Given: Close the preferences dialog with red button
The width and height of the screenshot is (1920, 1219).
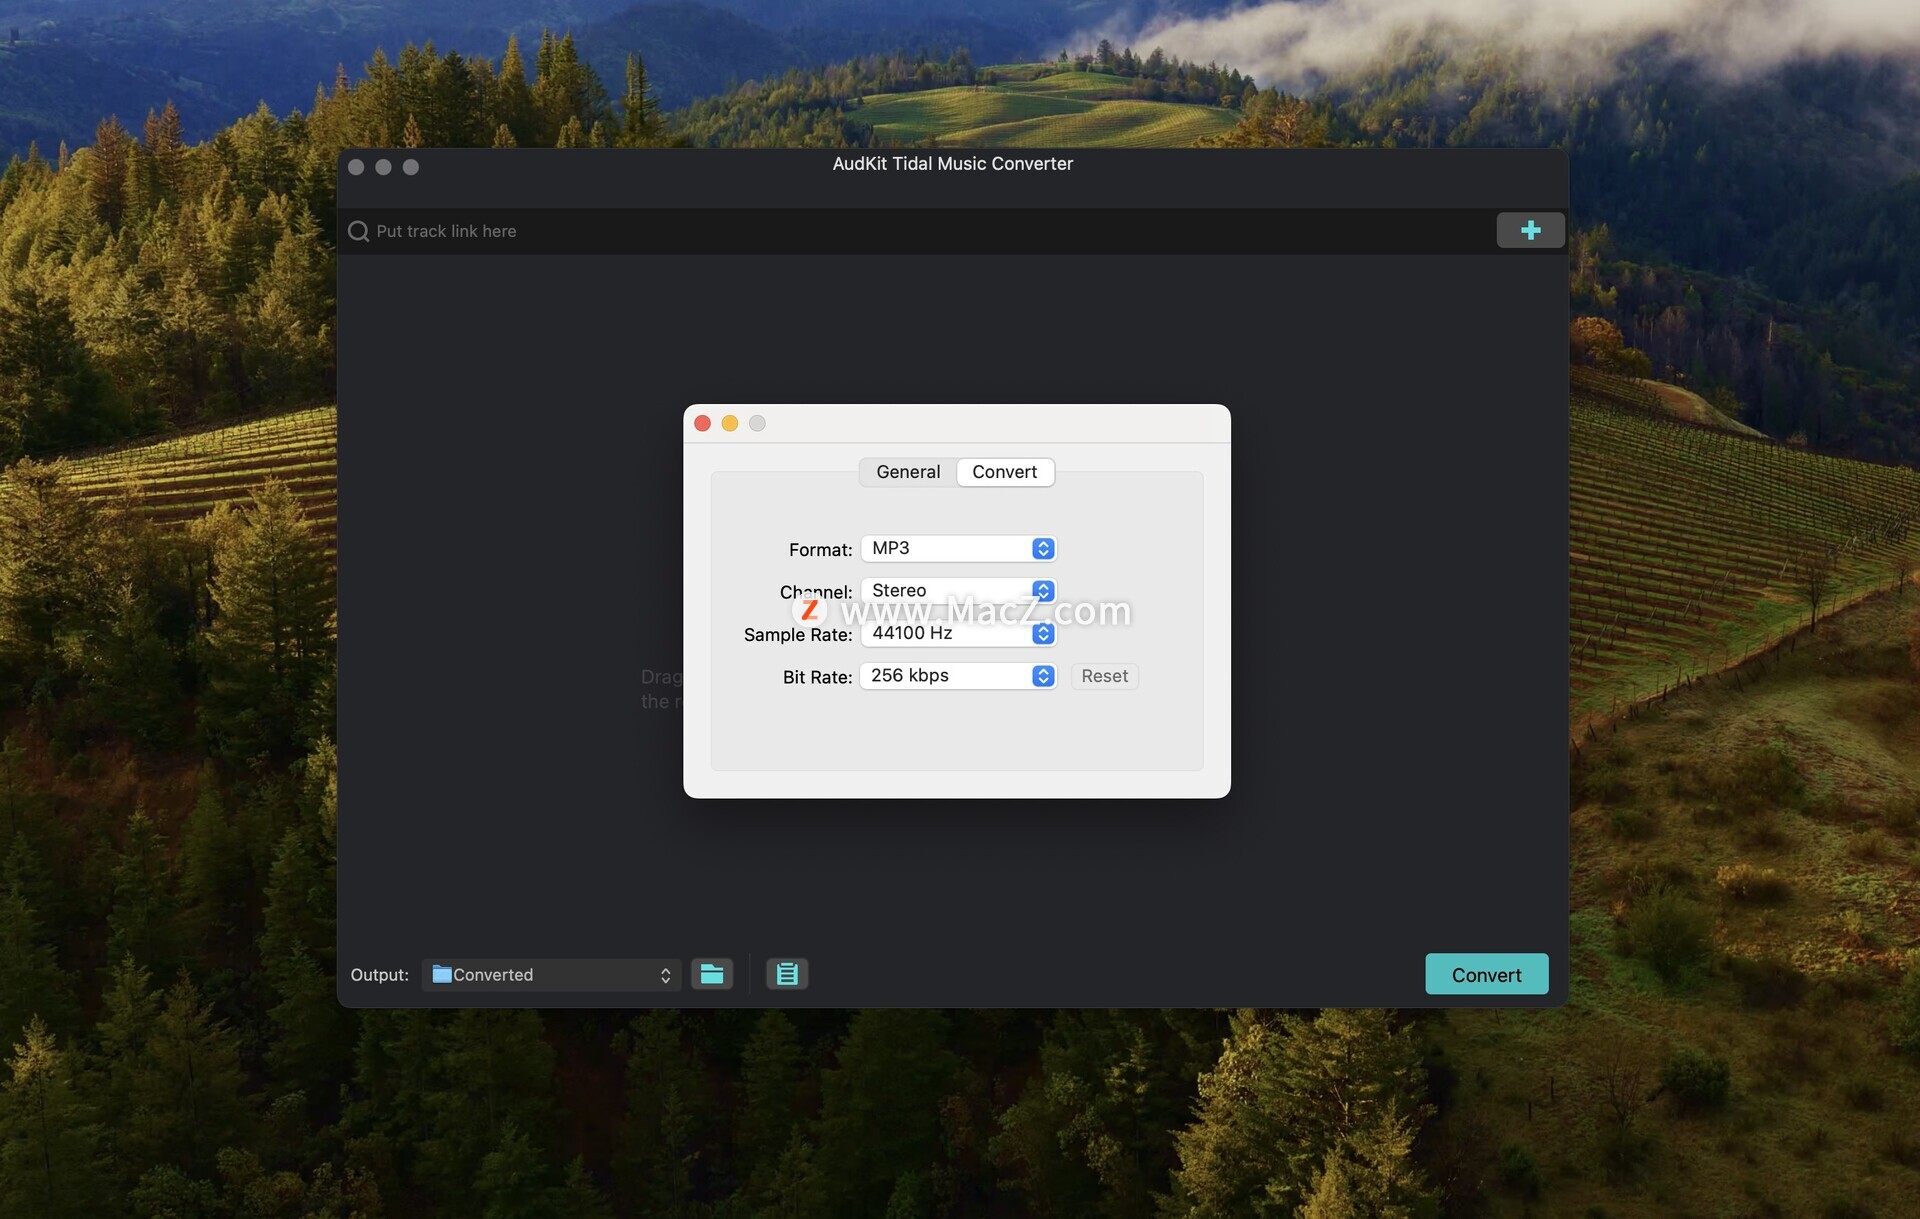Looking at the screenshot, I should 702,423.
